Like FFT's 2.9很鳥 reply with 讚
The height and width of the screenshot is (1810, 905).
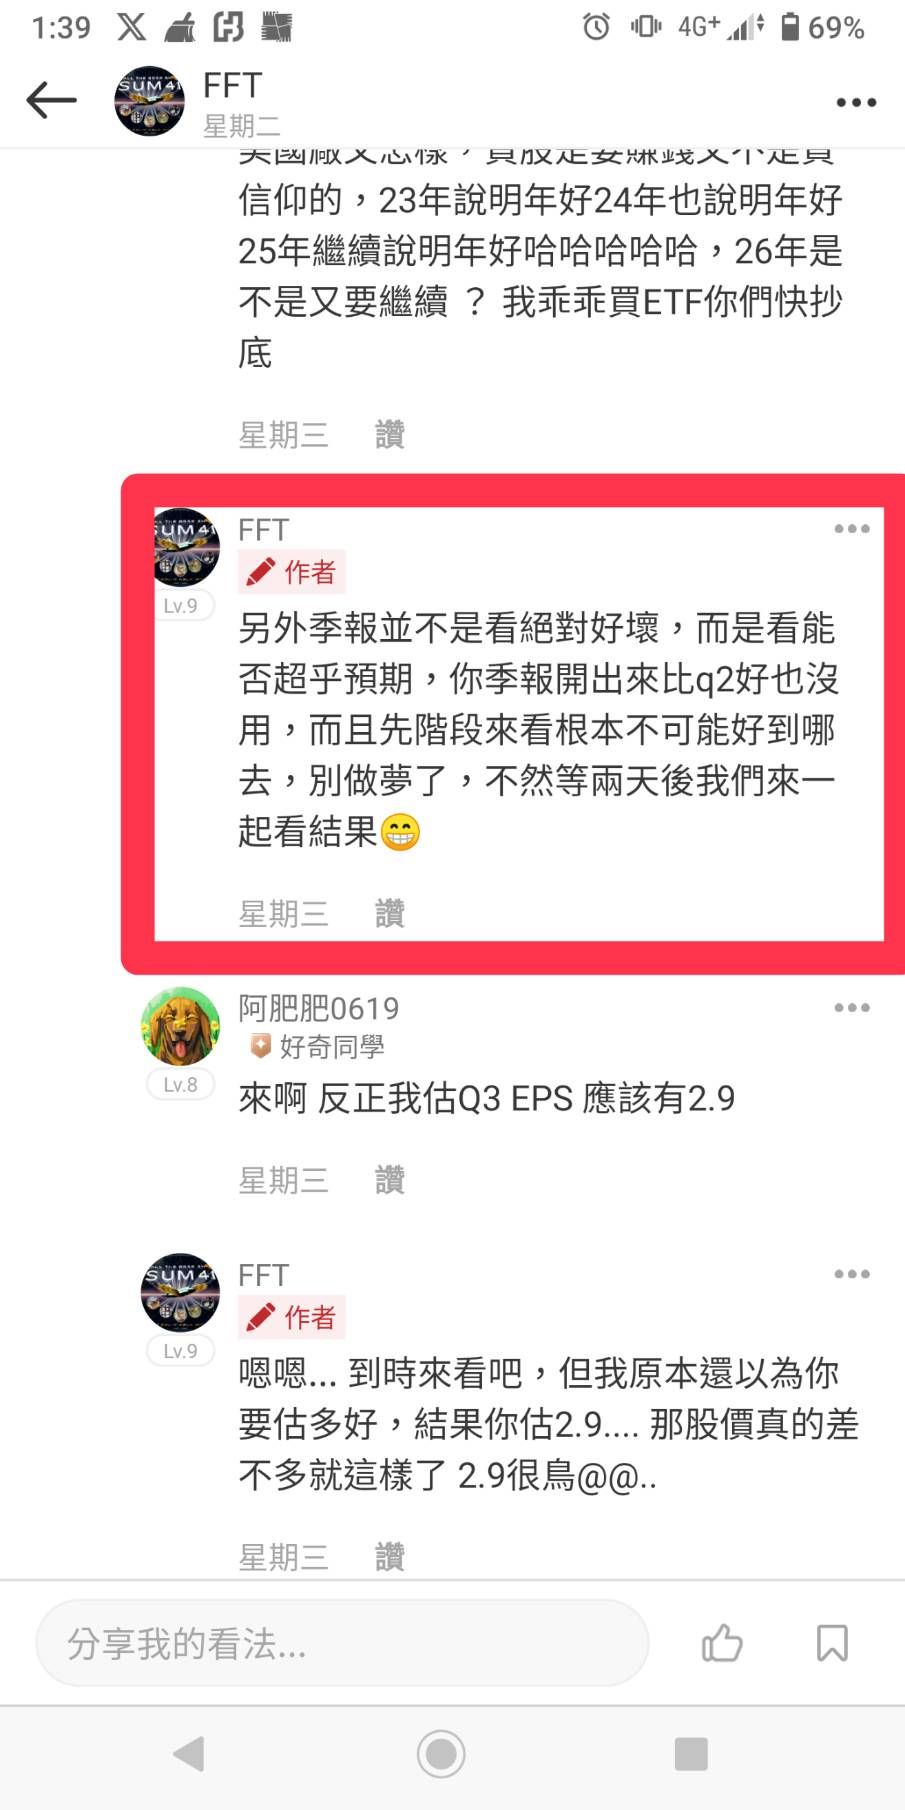click(x=390, y=1557)
